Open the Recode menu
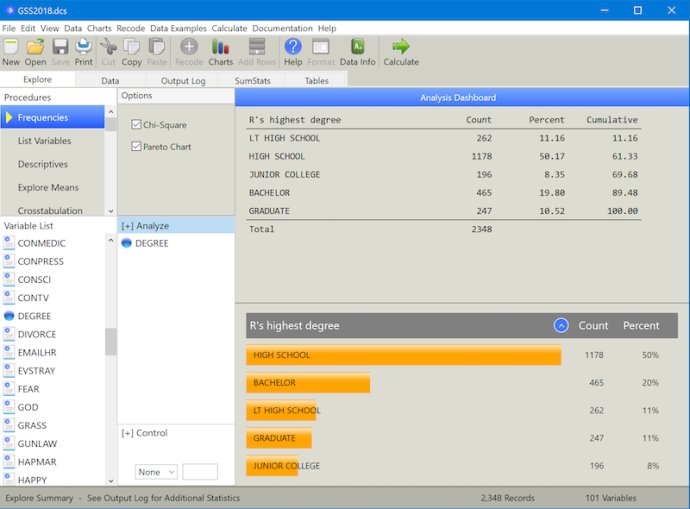The image size is (690, 509). (x=131, y=28)
